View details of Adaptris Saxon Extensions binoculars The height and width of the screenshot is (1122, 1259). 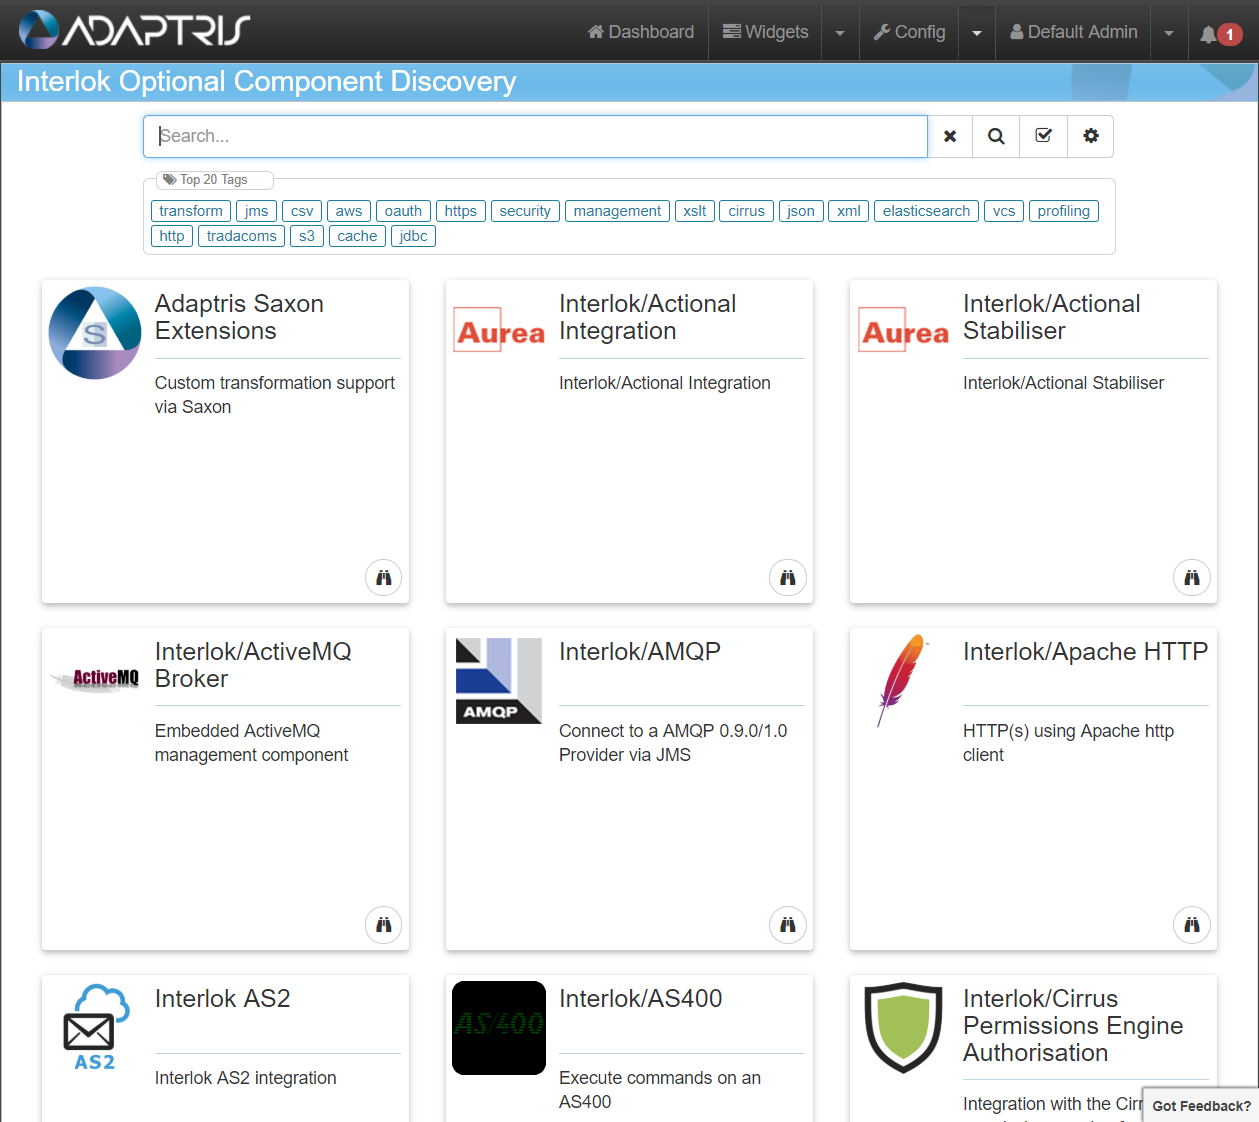(x=383, y=577)
